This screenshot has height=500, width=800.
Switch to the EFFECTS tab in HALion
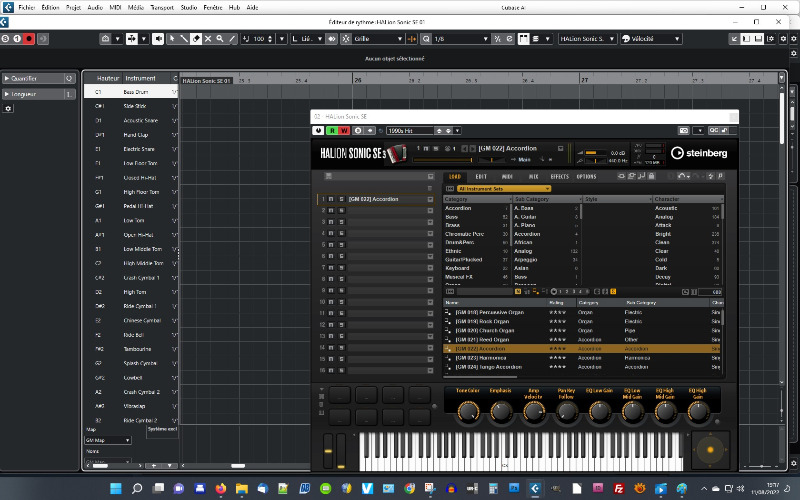[x=559, y=176]
